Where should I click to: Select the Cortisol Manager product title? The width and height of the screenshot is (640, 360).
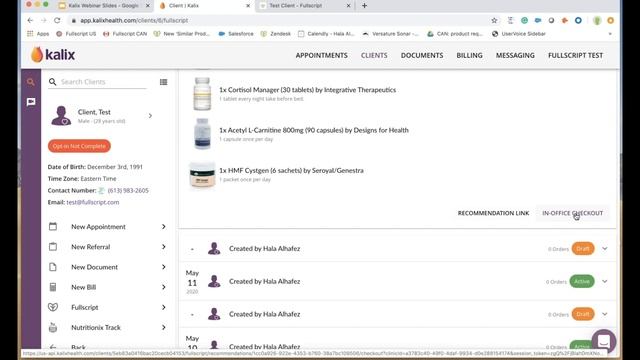(307, 90)
